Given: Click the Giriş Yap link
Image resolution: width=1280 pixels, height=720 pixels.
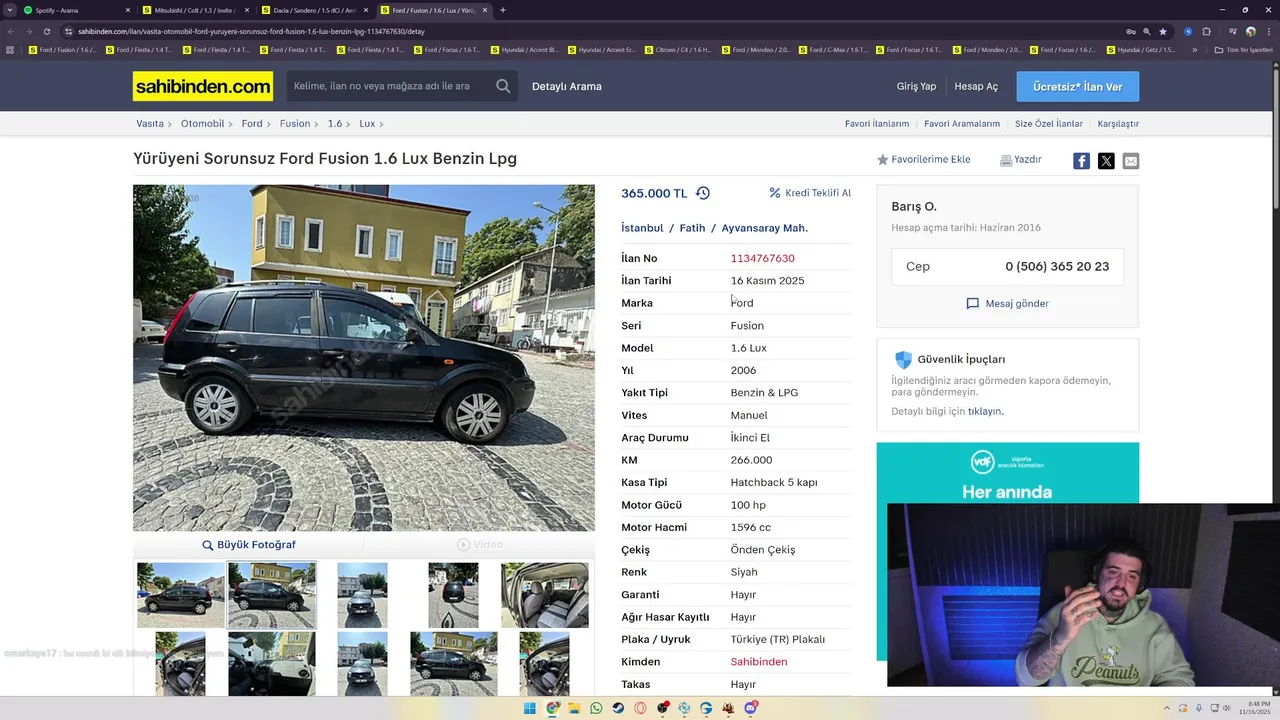Looking at the screenshot, I should pos(916,87).
